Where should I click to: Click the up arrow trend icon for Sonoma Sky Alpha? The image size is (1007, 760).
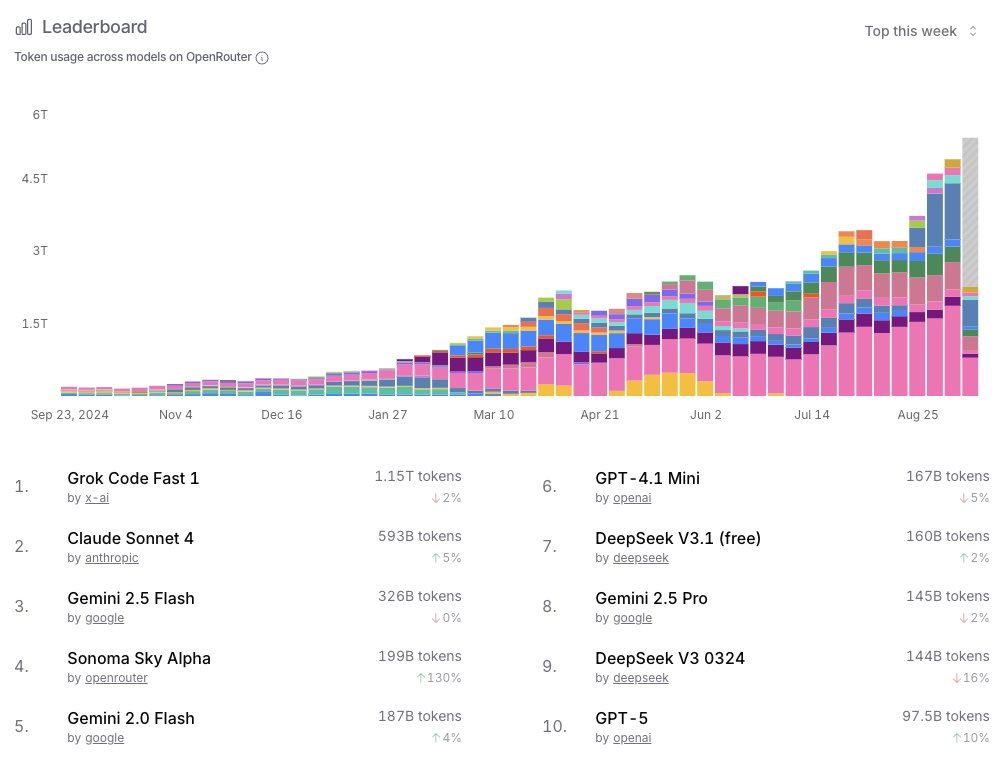click(x=421, y=678)
